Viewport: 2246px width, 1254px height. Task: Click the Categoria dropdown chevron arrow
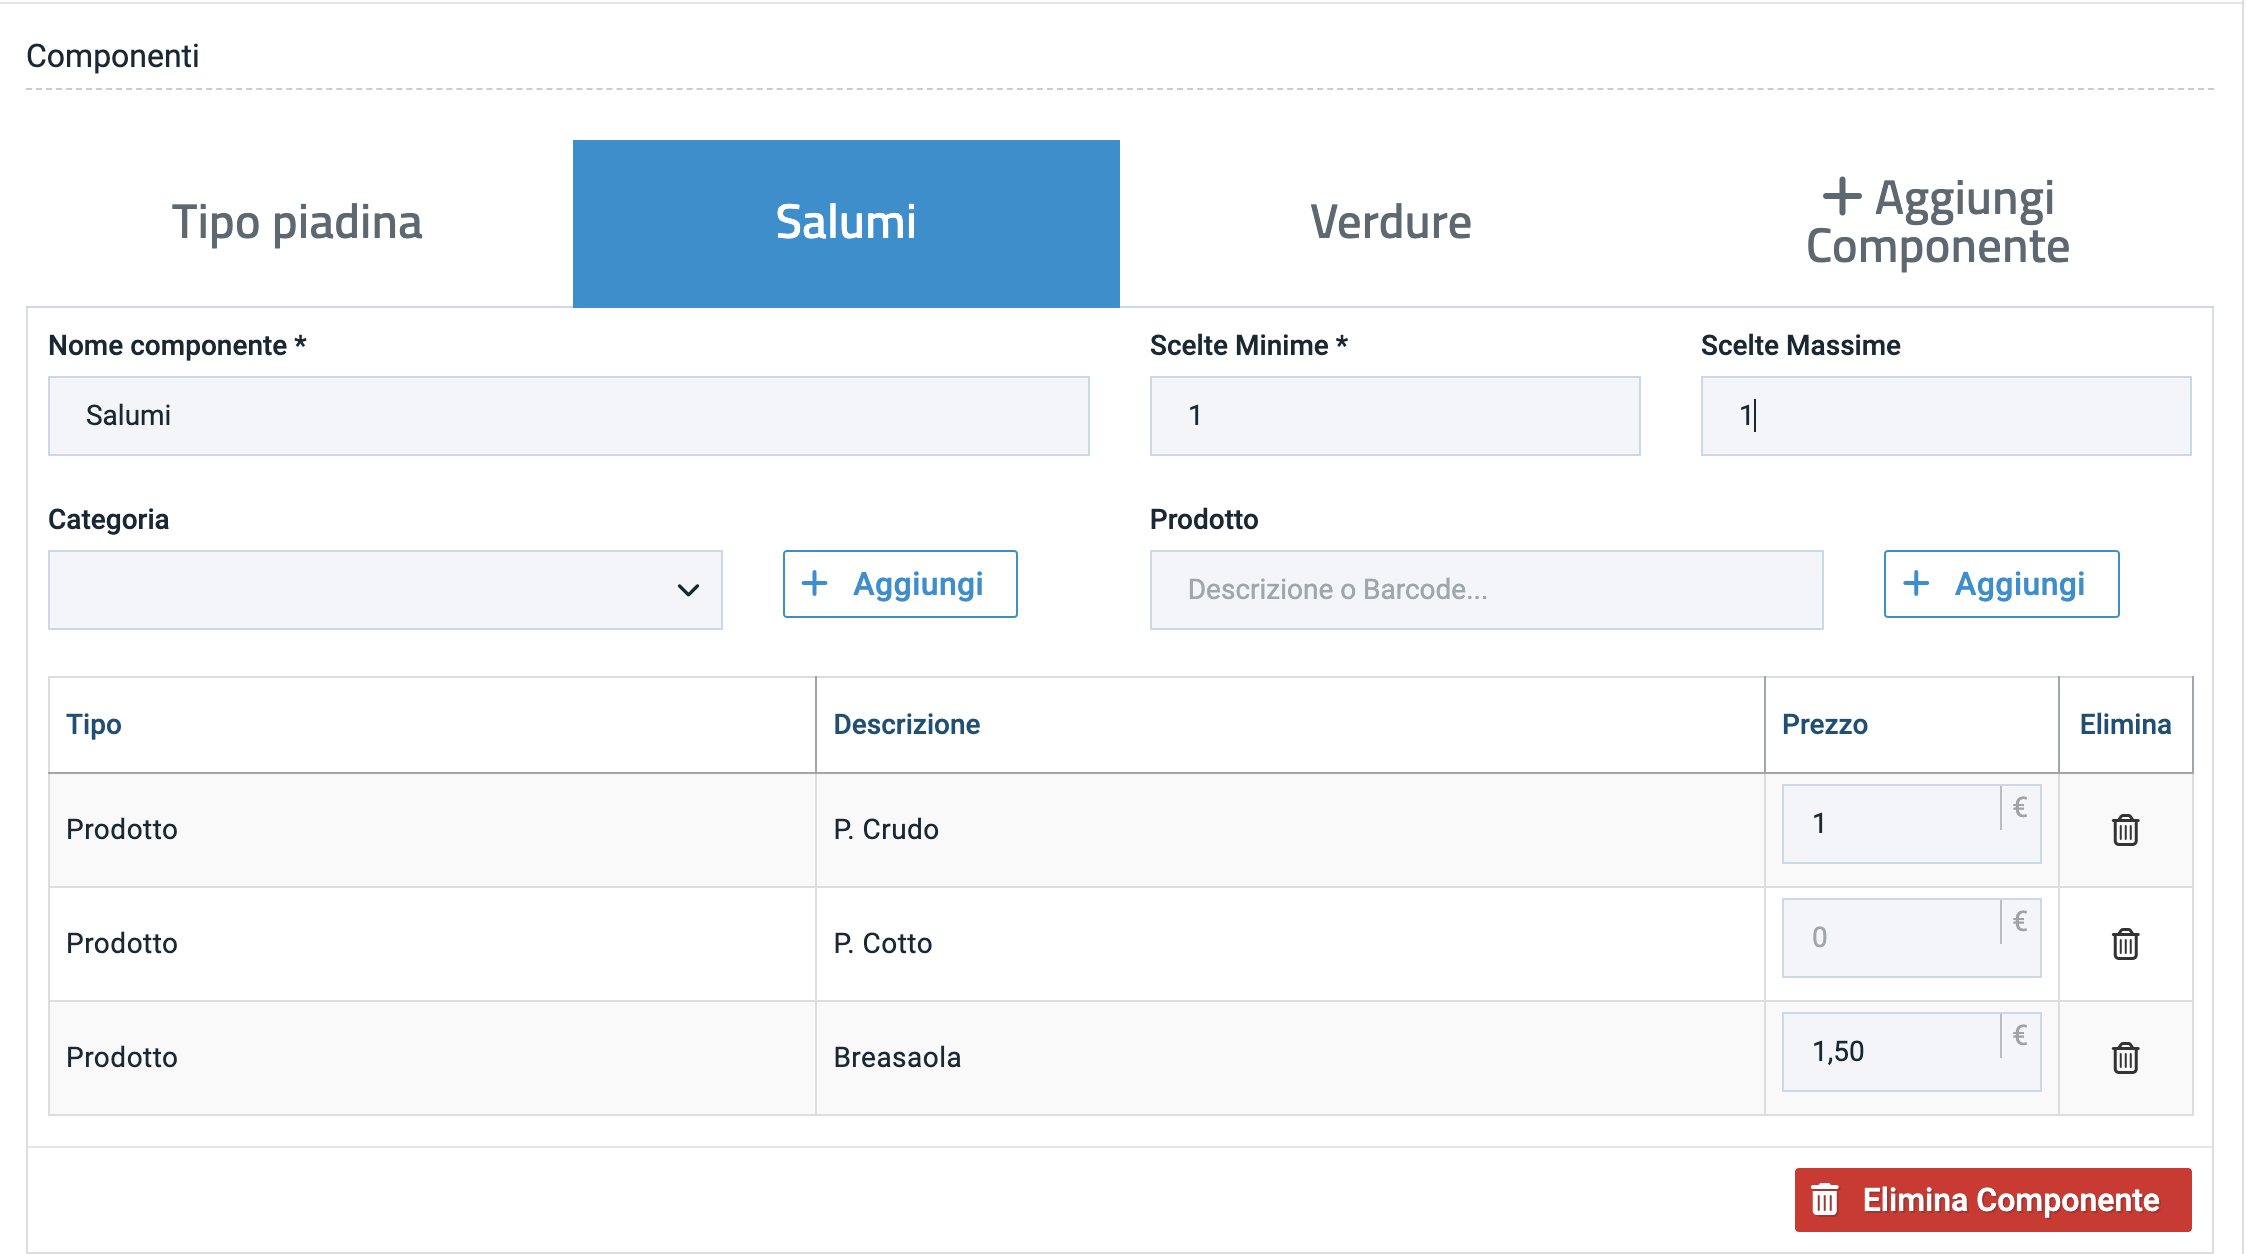[x=688, y=590]
